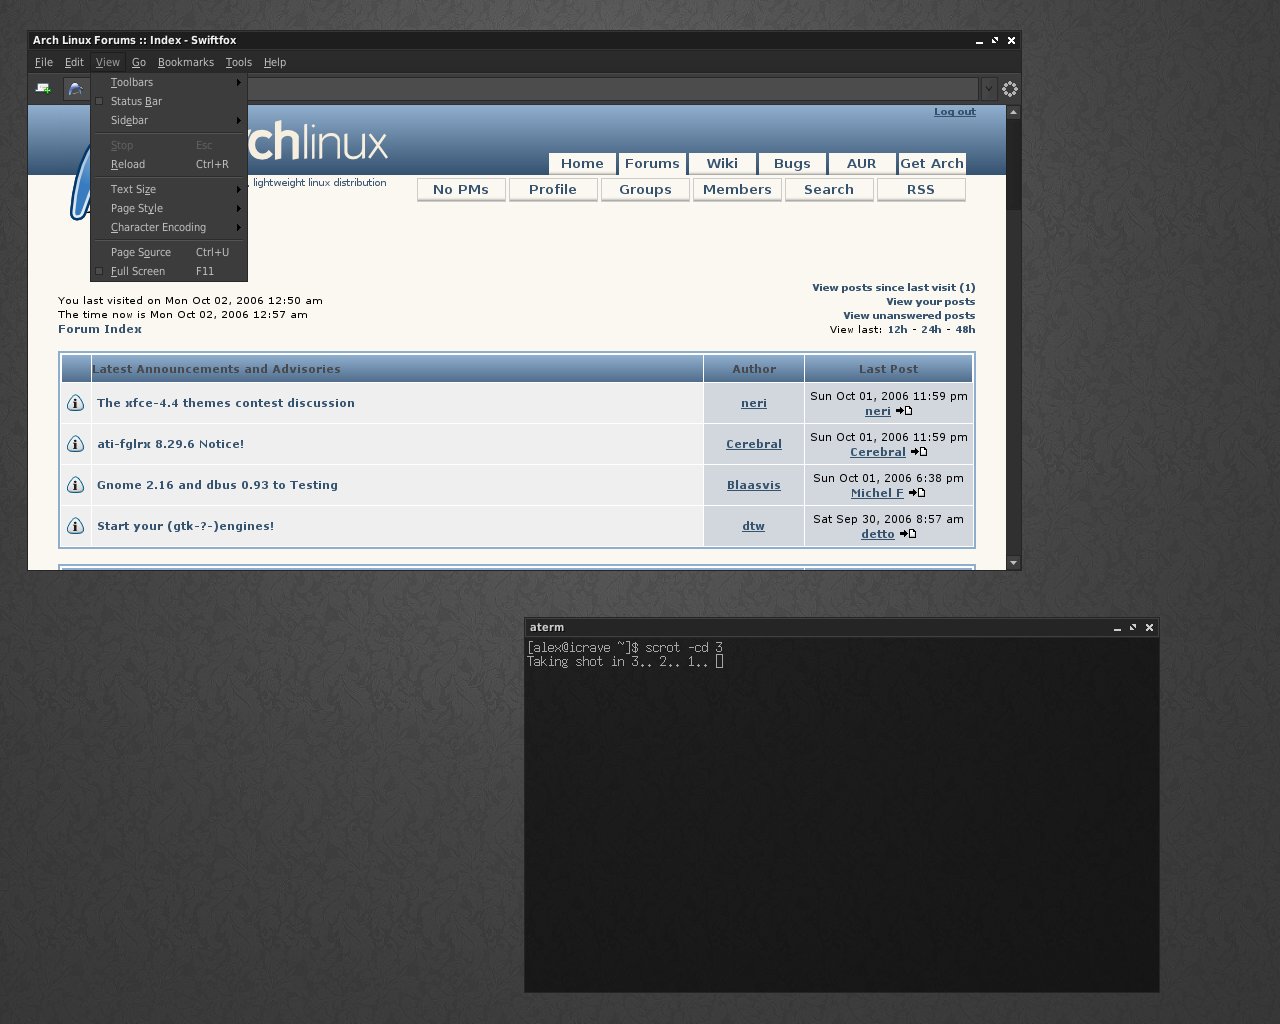Open the Tools menu

[239, 62]
